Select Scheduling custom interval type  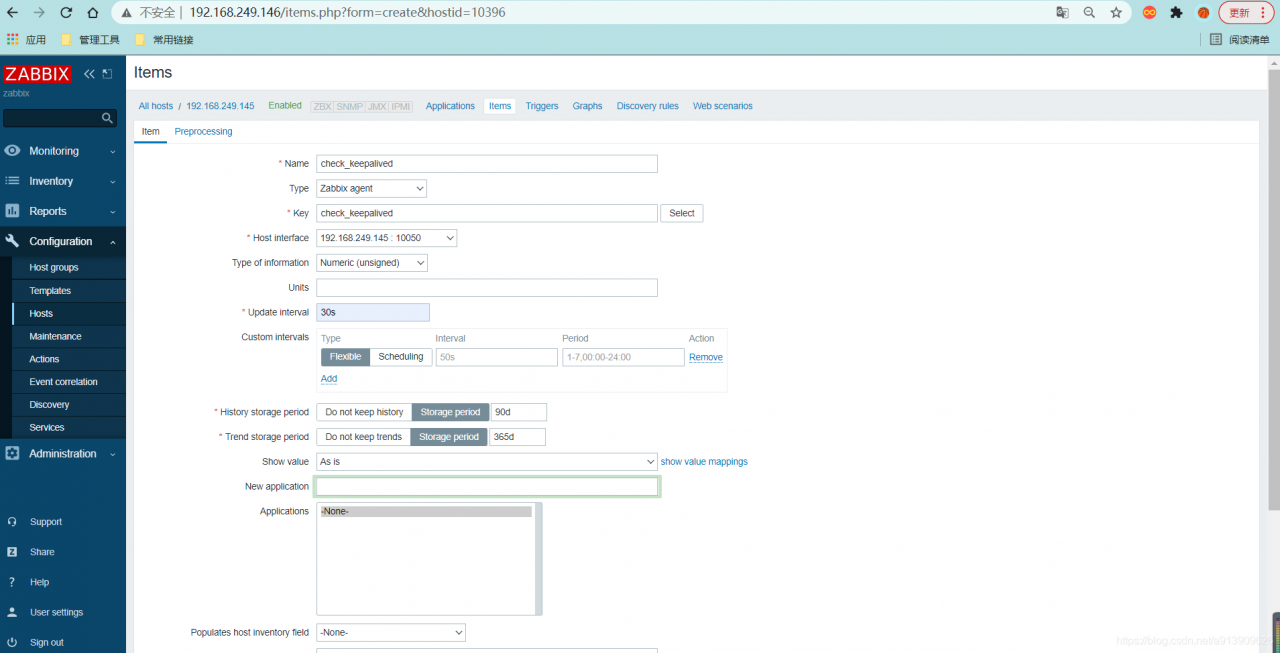401,357
